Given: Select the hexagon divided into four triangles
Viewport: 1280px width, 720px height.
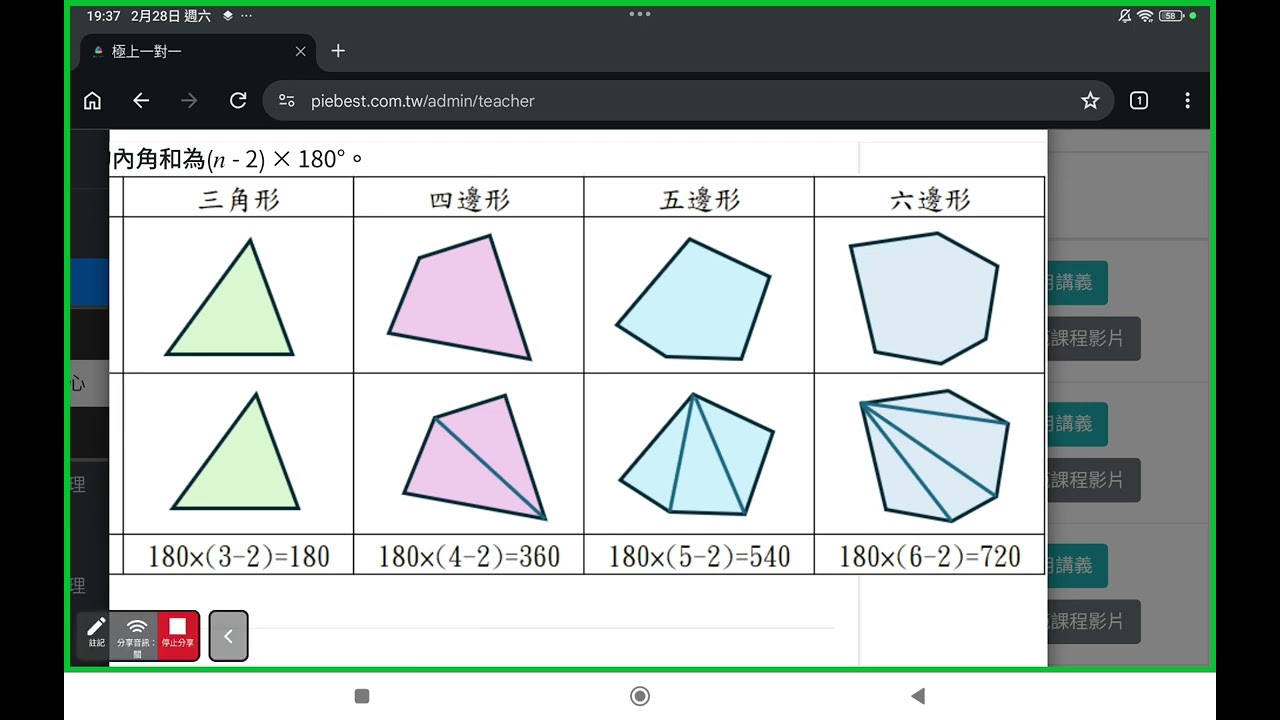Looking at the screenshot, I should pos(934,456).
